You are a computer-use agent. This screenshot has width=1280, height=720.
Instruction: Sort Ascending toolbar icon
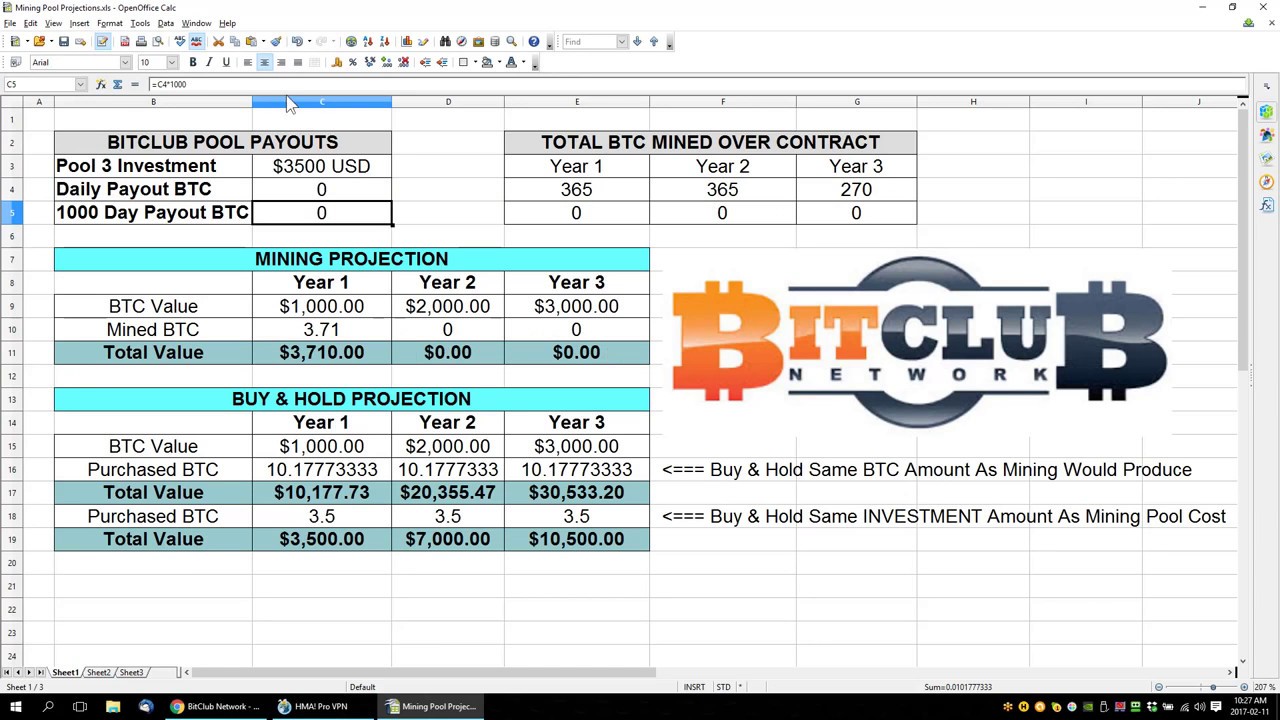[367, 41]
